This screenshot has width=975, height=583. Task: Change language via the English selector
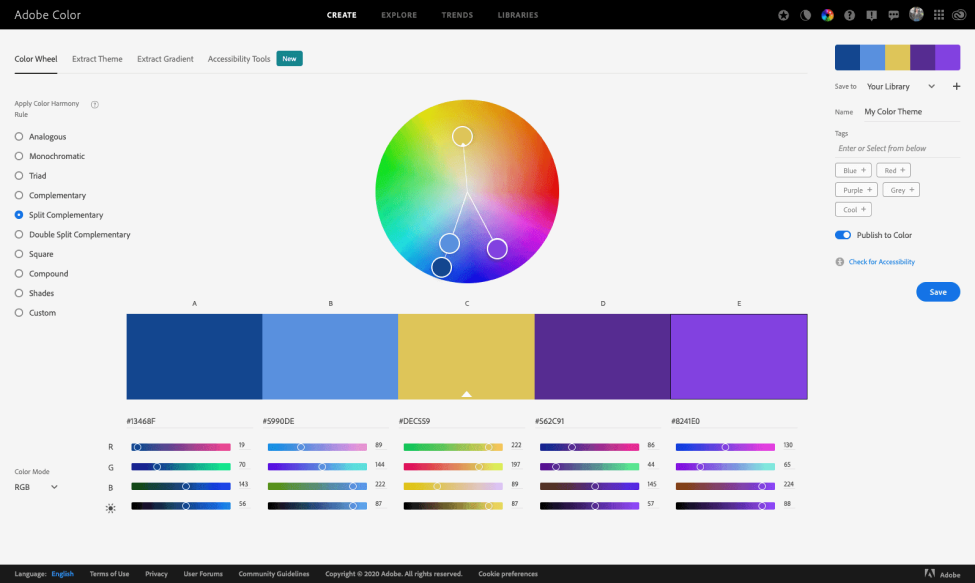[62, 574]
